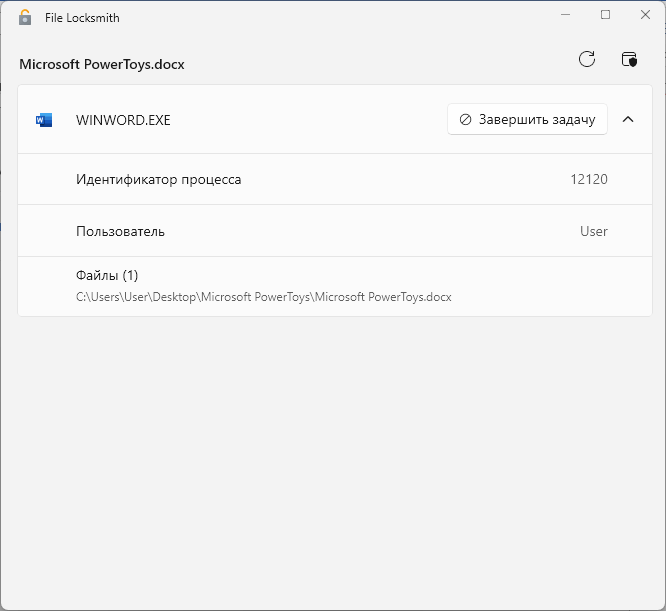This screenshot has width=666, height=611.
Task: Restart as administrator via shield icon
Action: [x=629, y=59]
